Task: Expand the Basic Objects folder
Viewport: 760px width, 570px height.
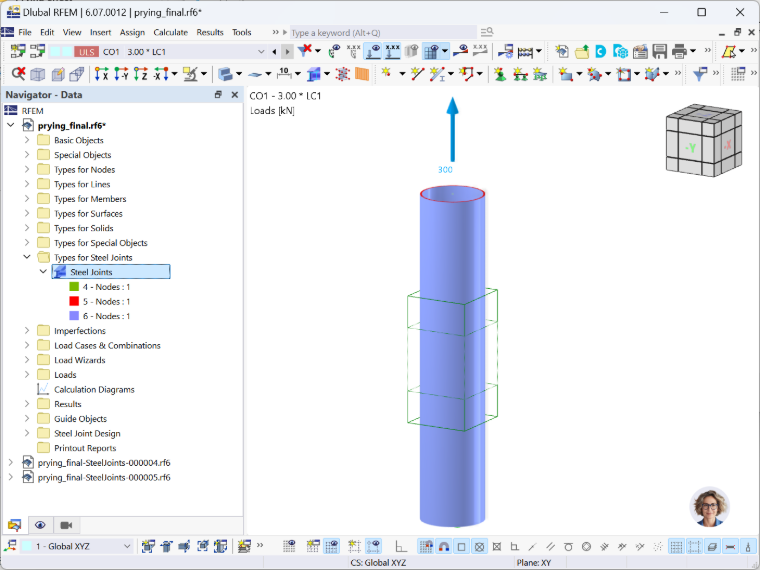Action: point(27,140)
